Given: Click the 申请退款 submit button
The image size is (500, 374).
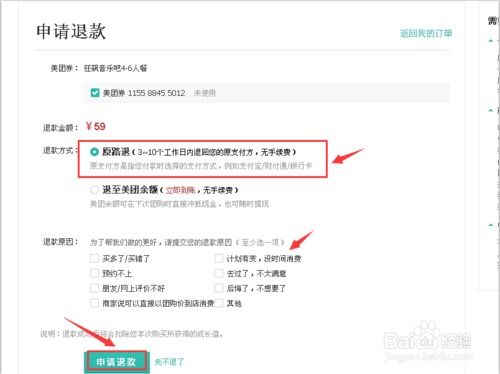Looking at the screenshot, I should [x=116, y=362].
